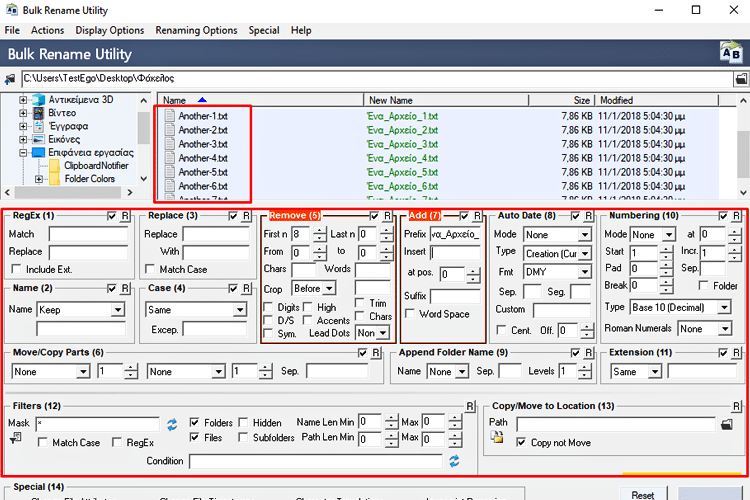Reset Auto Date (8) with R button

589,216
